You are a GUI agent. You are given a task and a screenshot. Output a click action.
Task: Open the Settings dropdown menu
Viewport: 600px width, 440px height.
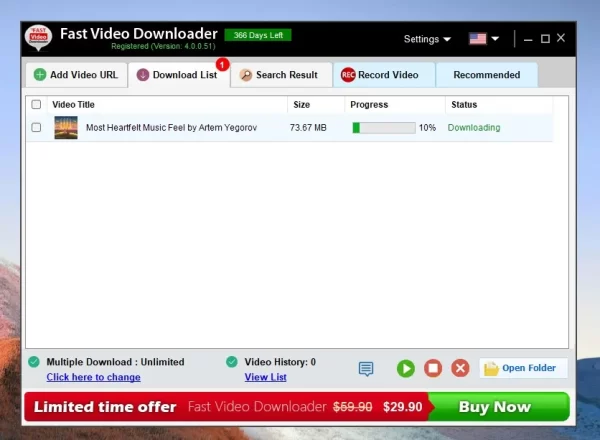click(427, 39)
